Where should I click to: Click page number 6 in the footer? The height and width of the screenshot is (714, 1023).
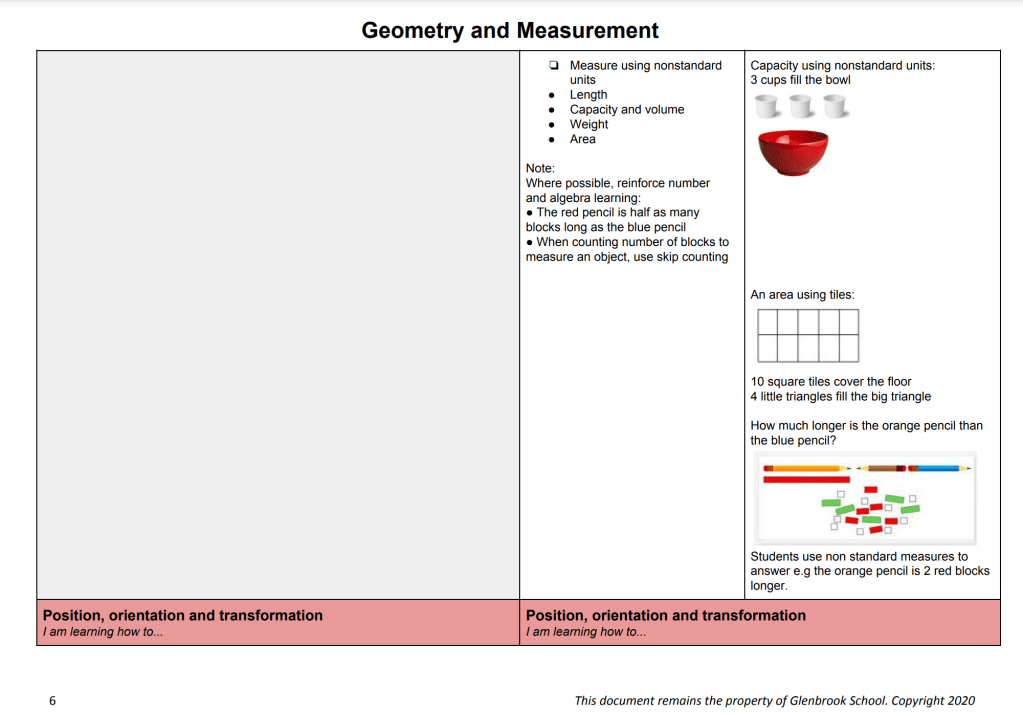[52, 701]
